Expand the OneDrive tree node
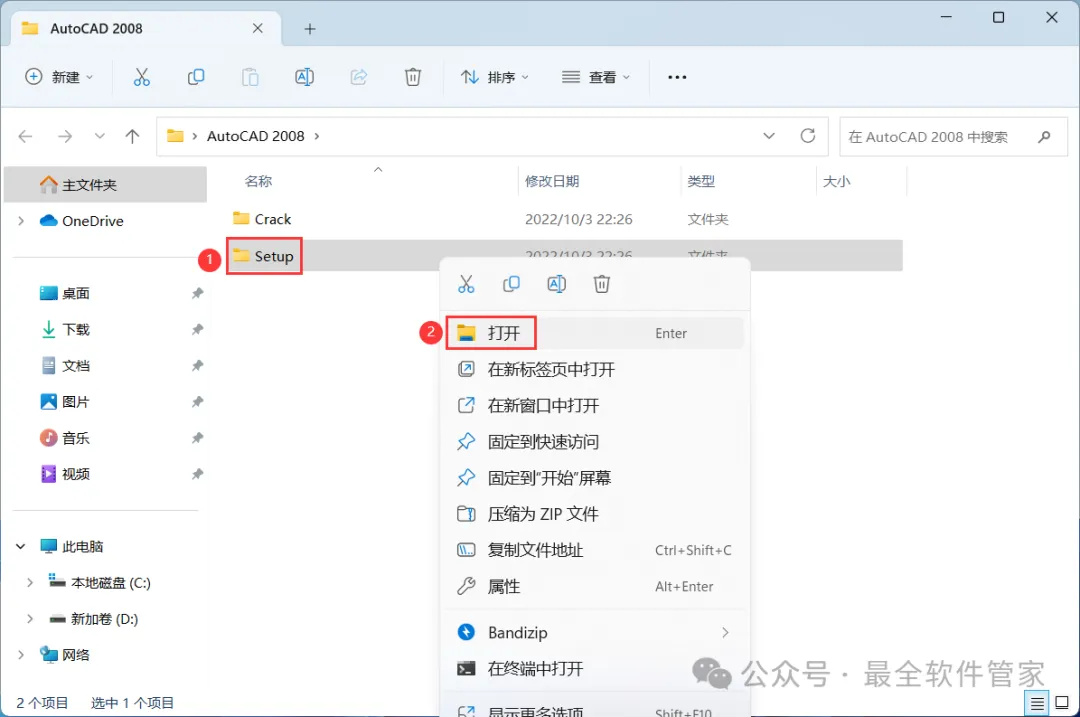 [x=21, y=221]
